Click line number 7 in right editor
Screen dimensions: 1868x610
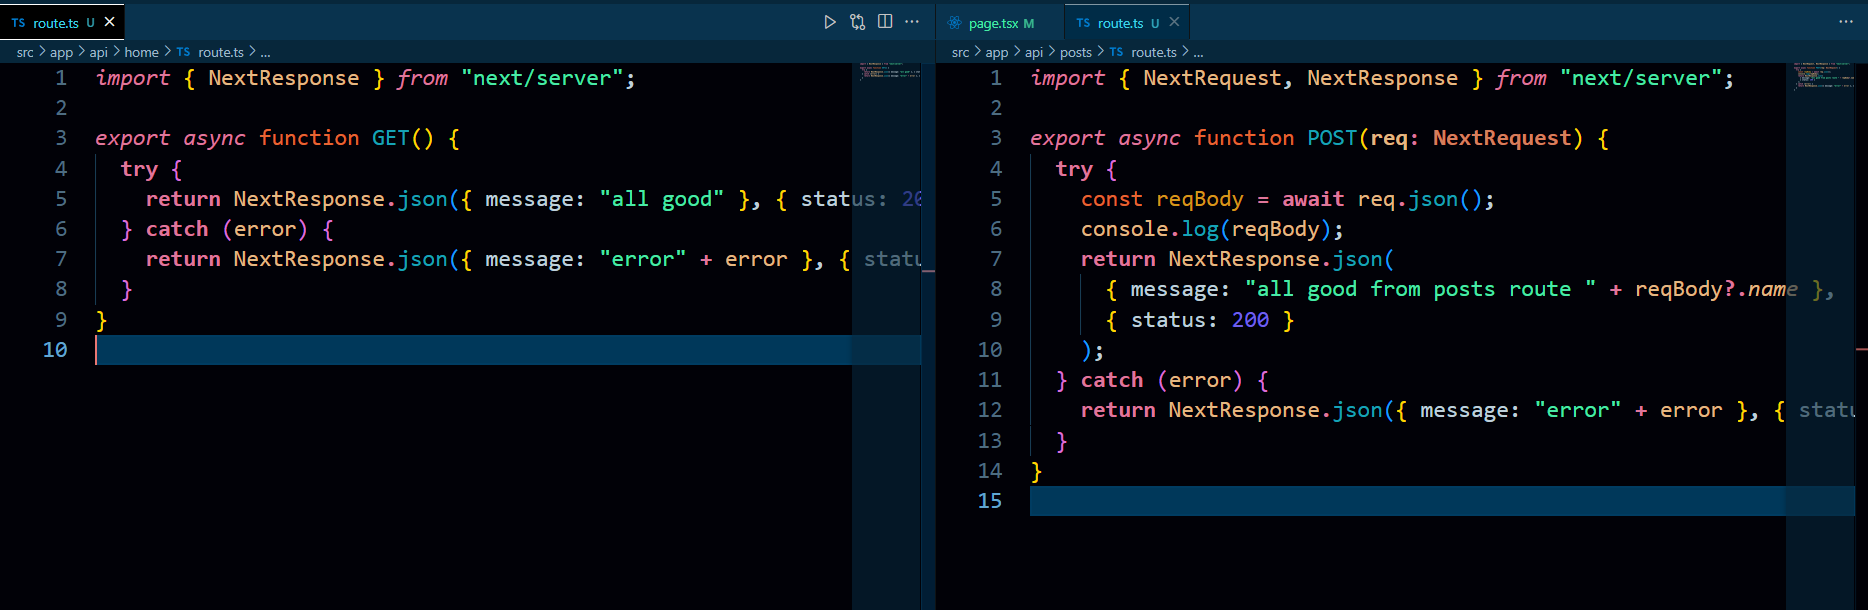(996, 259)
